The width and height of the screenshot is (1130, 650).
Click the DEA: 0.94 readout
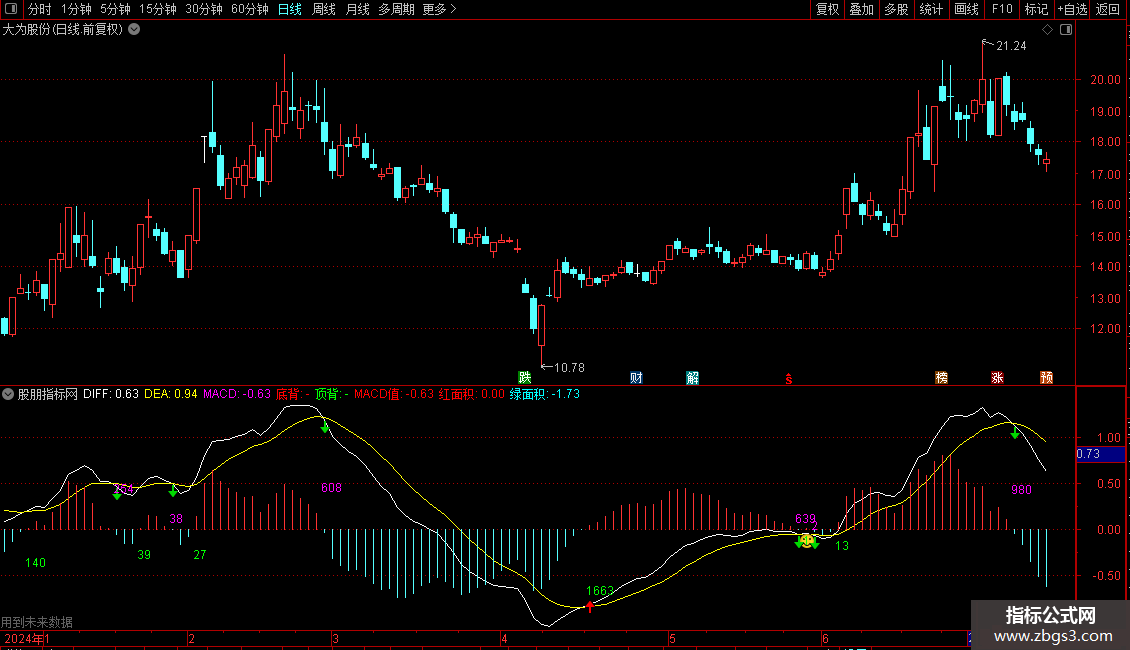tap(171, 394)
